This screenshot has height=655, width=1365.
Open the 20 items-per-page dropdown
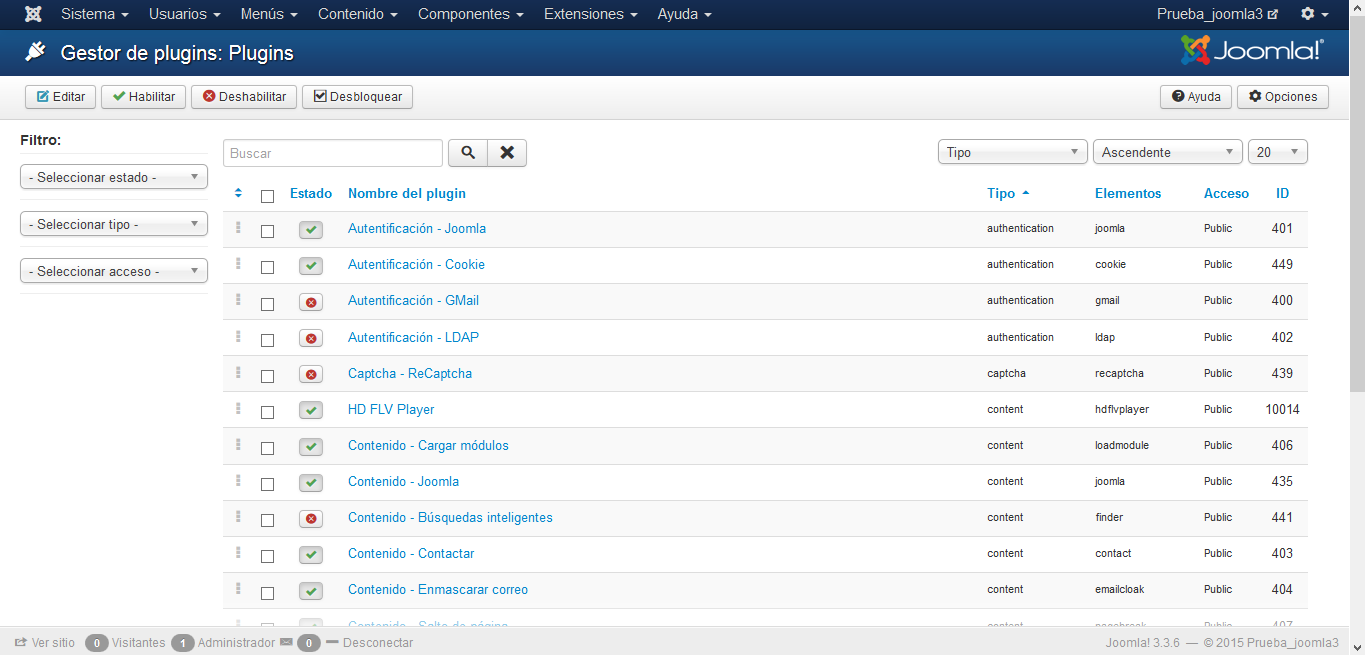(x=1277, y=152)
